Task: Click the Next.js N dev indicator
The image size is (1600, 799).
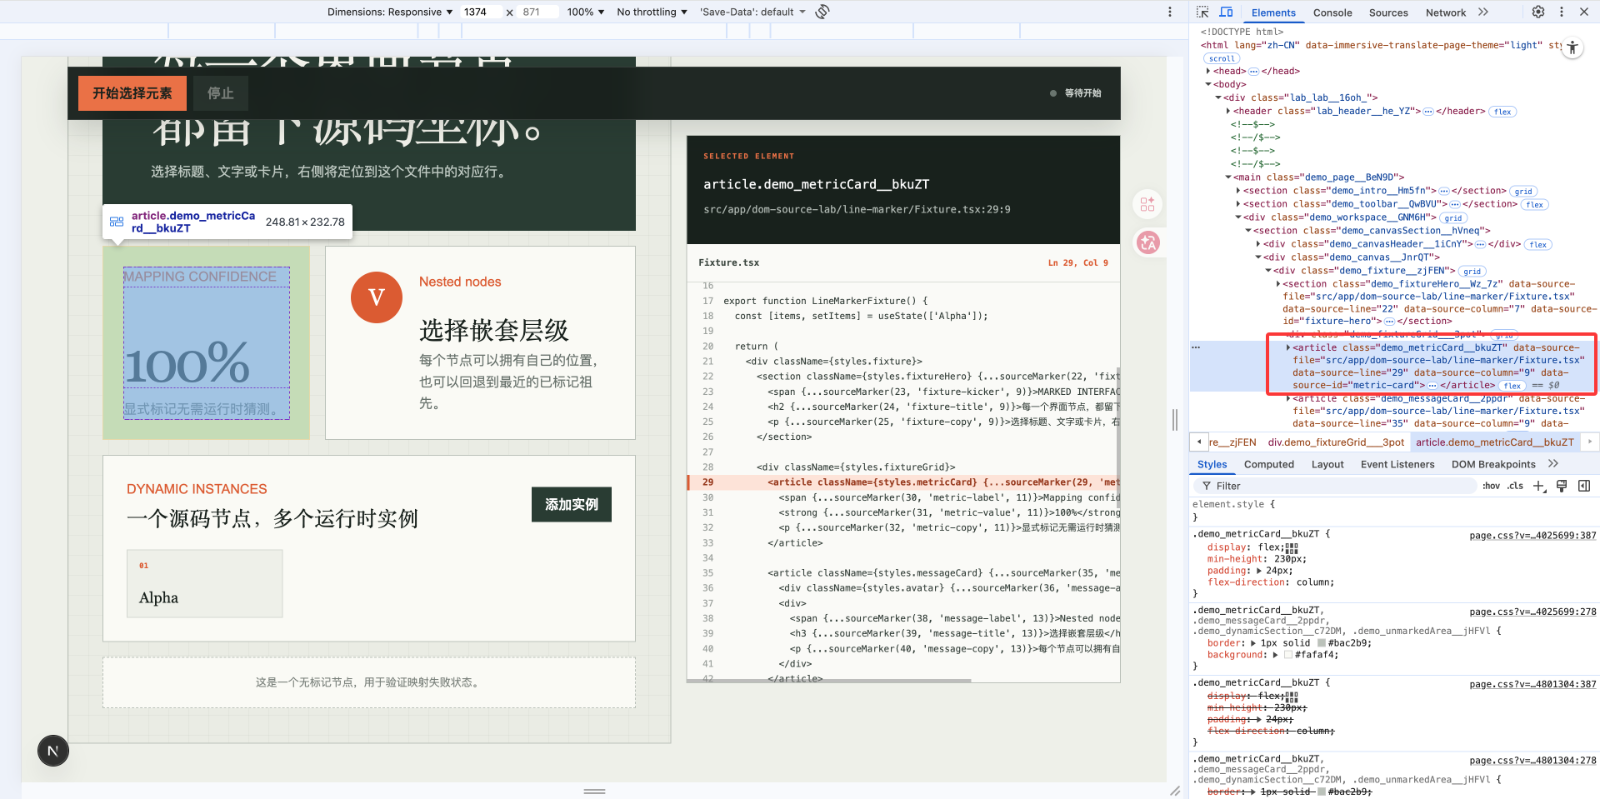Action: coord(53,750)
